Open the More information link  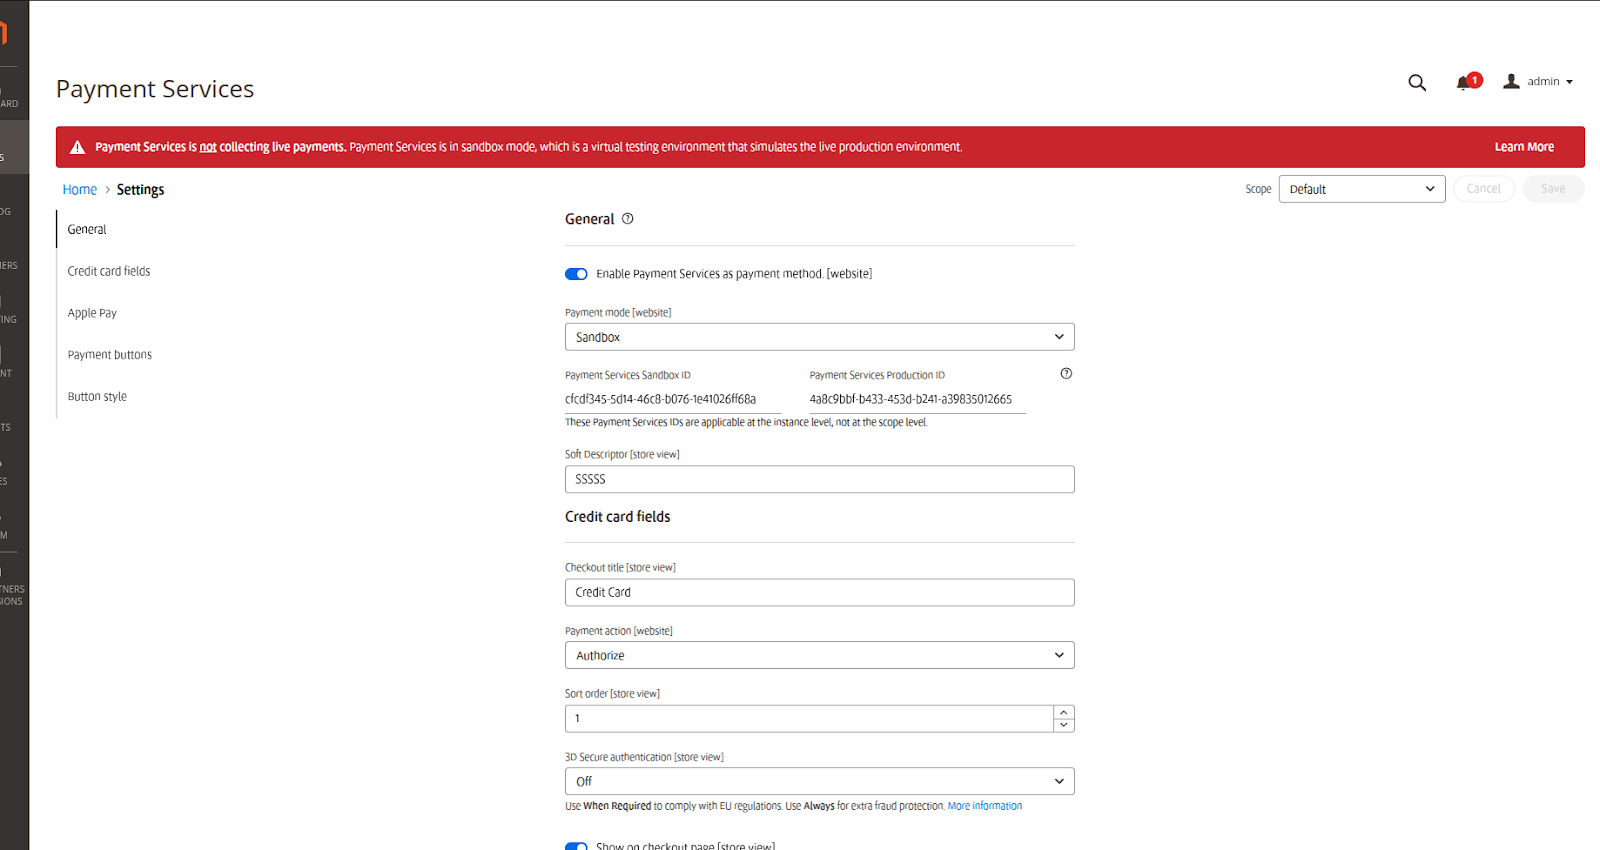(984, 806)
